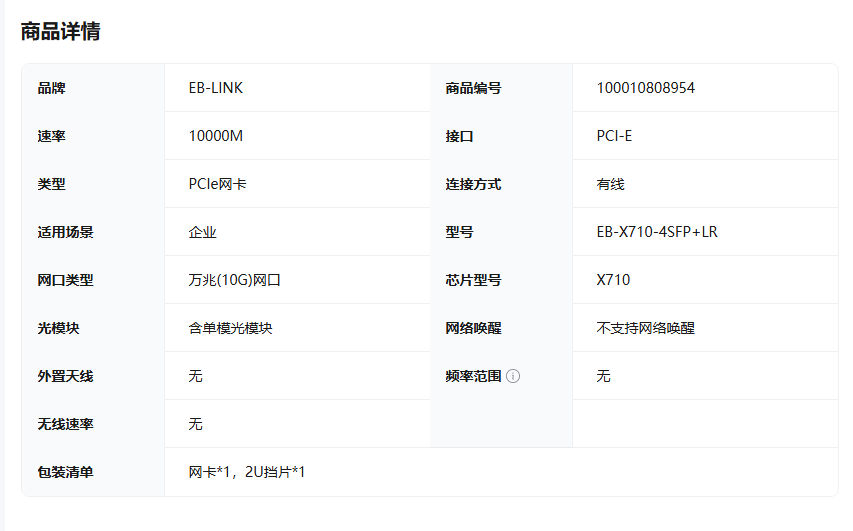
Task: Click the 无 value for 无线速率
Action: coord(196,424)
